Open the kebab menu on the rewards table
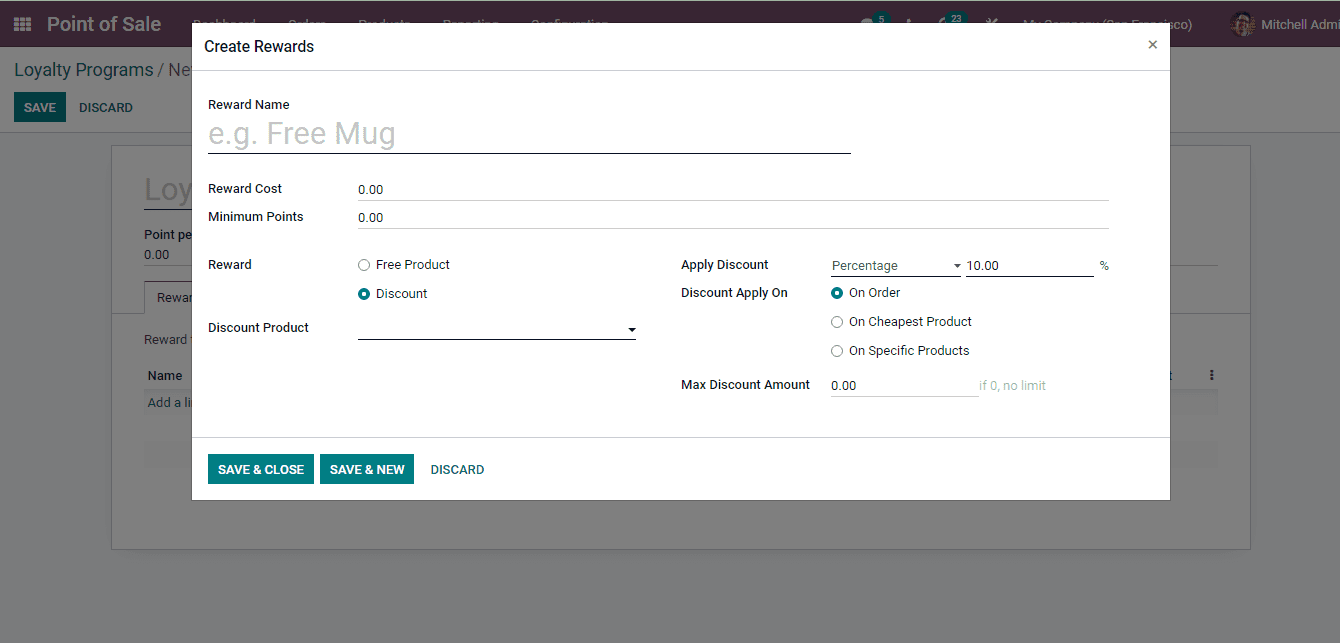Screen dimensions: 1340x643 point(1211,374)
